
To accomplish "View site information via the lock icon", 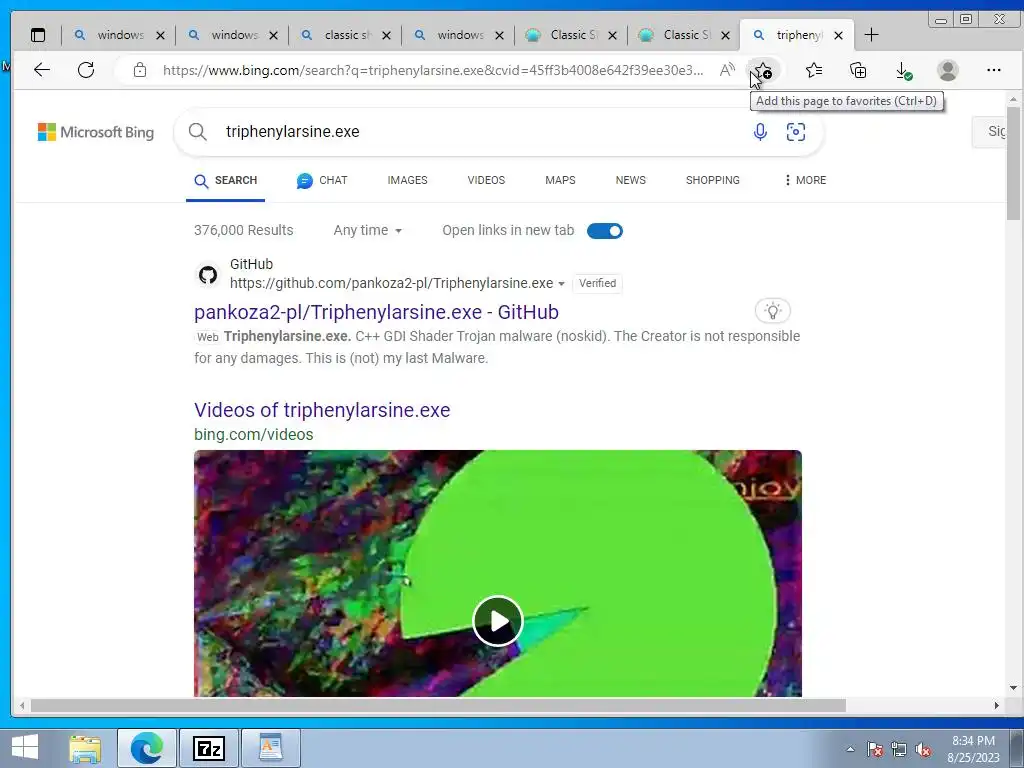I will (140, 70).
